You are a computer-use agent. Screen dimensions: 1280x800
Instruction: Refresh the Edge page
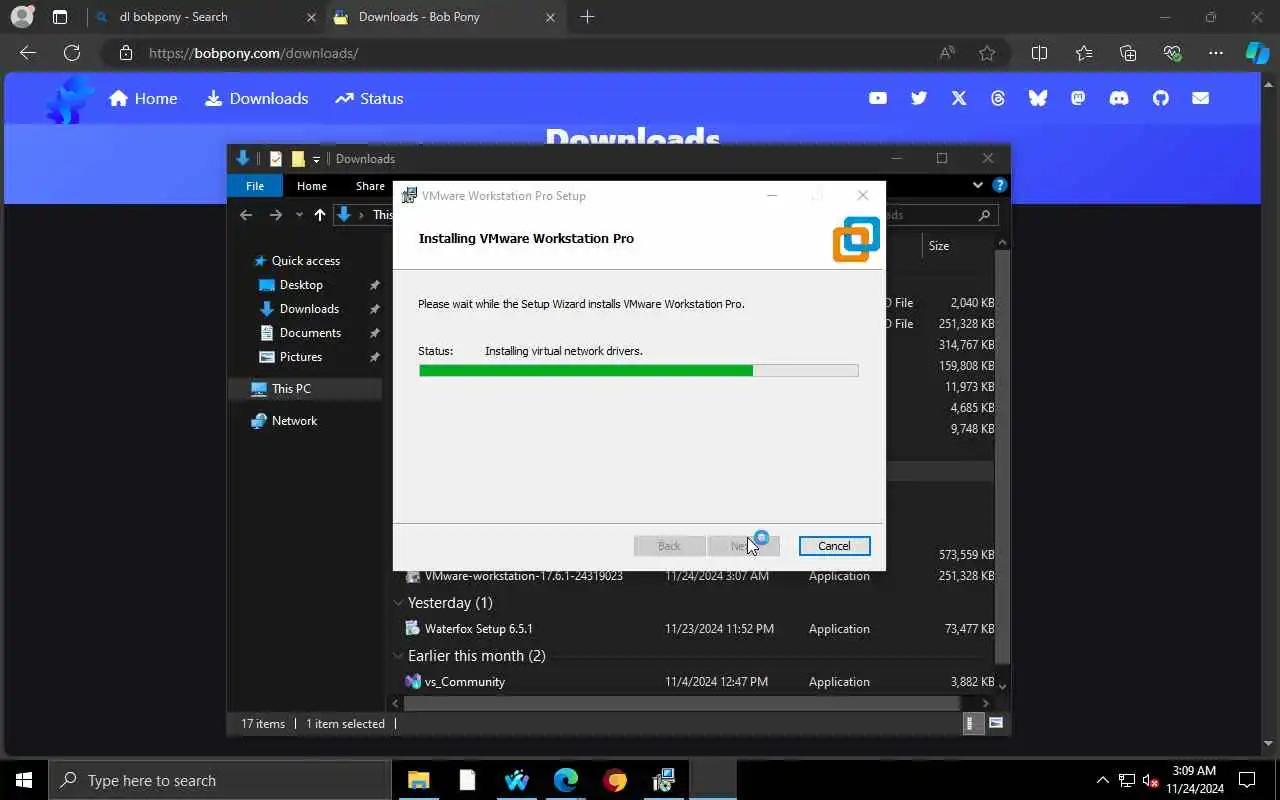point(72,53)
